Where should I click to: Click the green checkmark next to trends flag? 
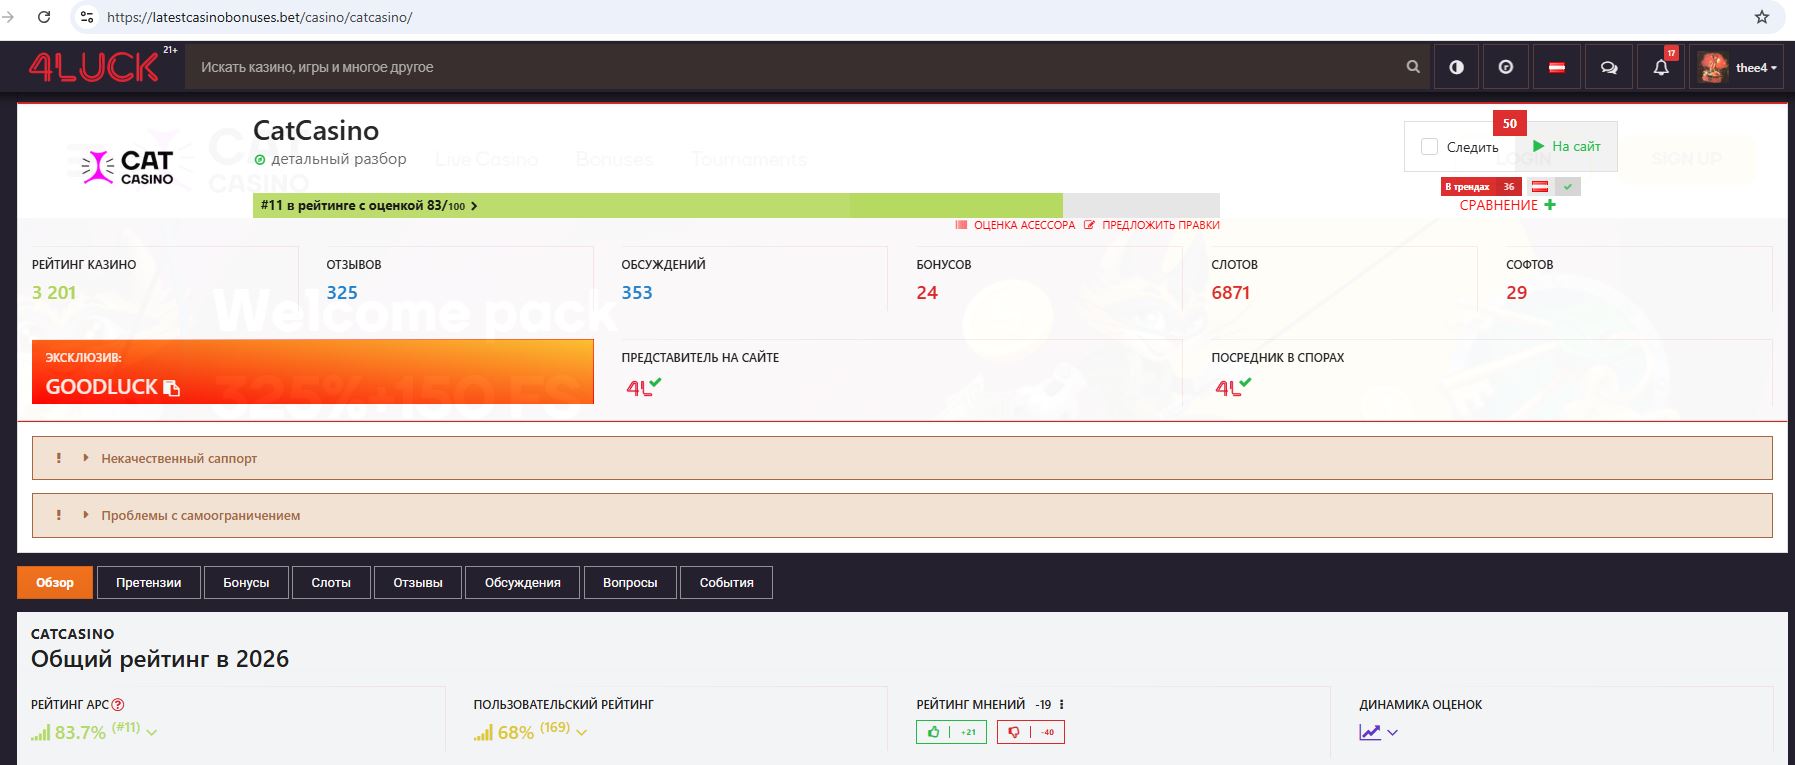[1568, 187]
